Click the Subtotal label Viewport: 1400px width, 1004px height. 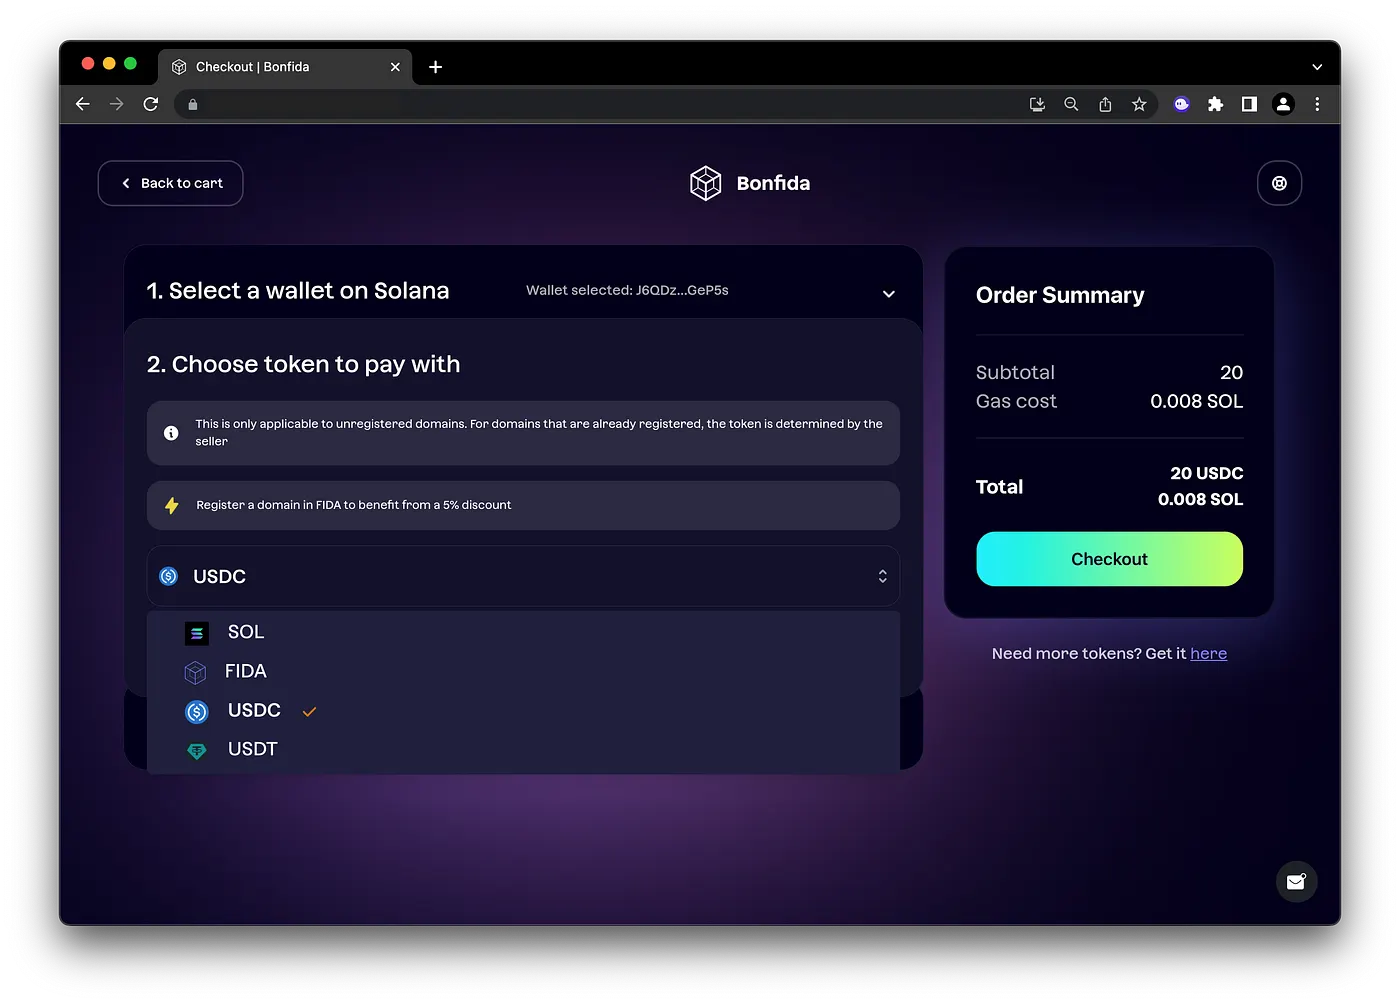1015,372
